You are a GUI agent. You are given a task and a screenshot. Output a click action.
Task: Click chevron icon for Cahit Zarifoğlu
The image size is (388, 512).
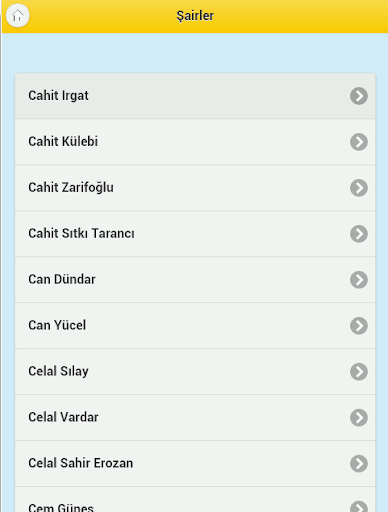pos(359,188)
